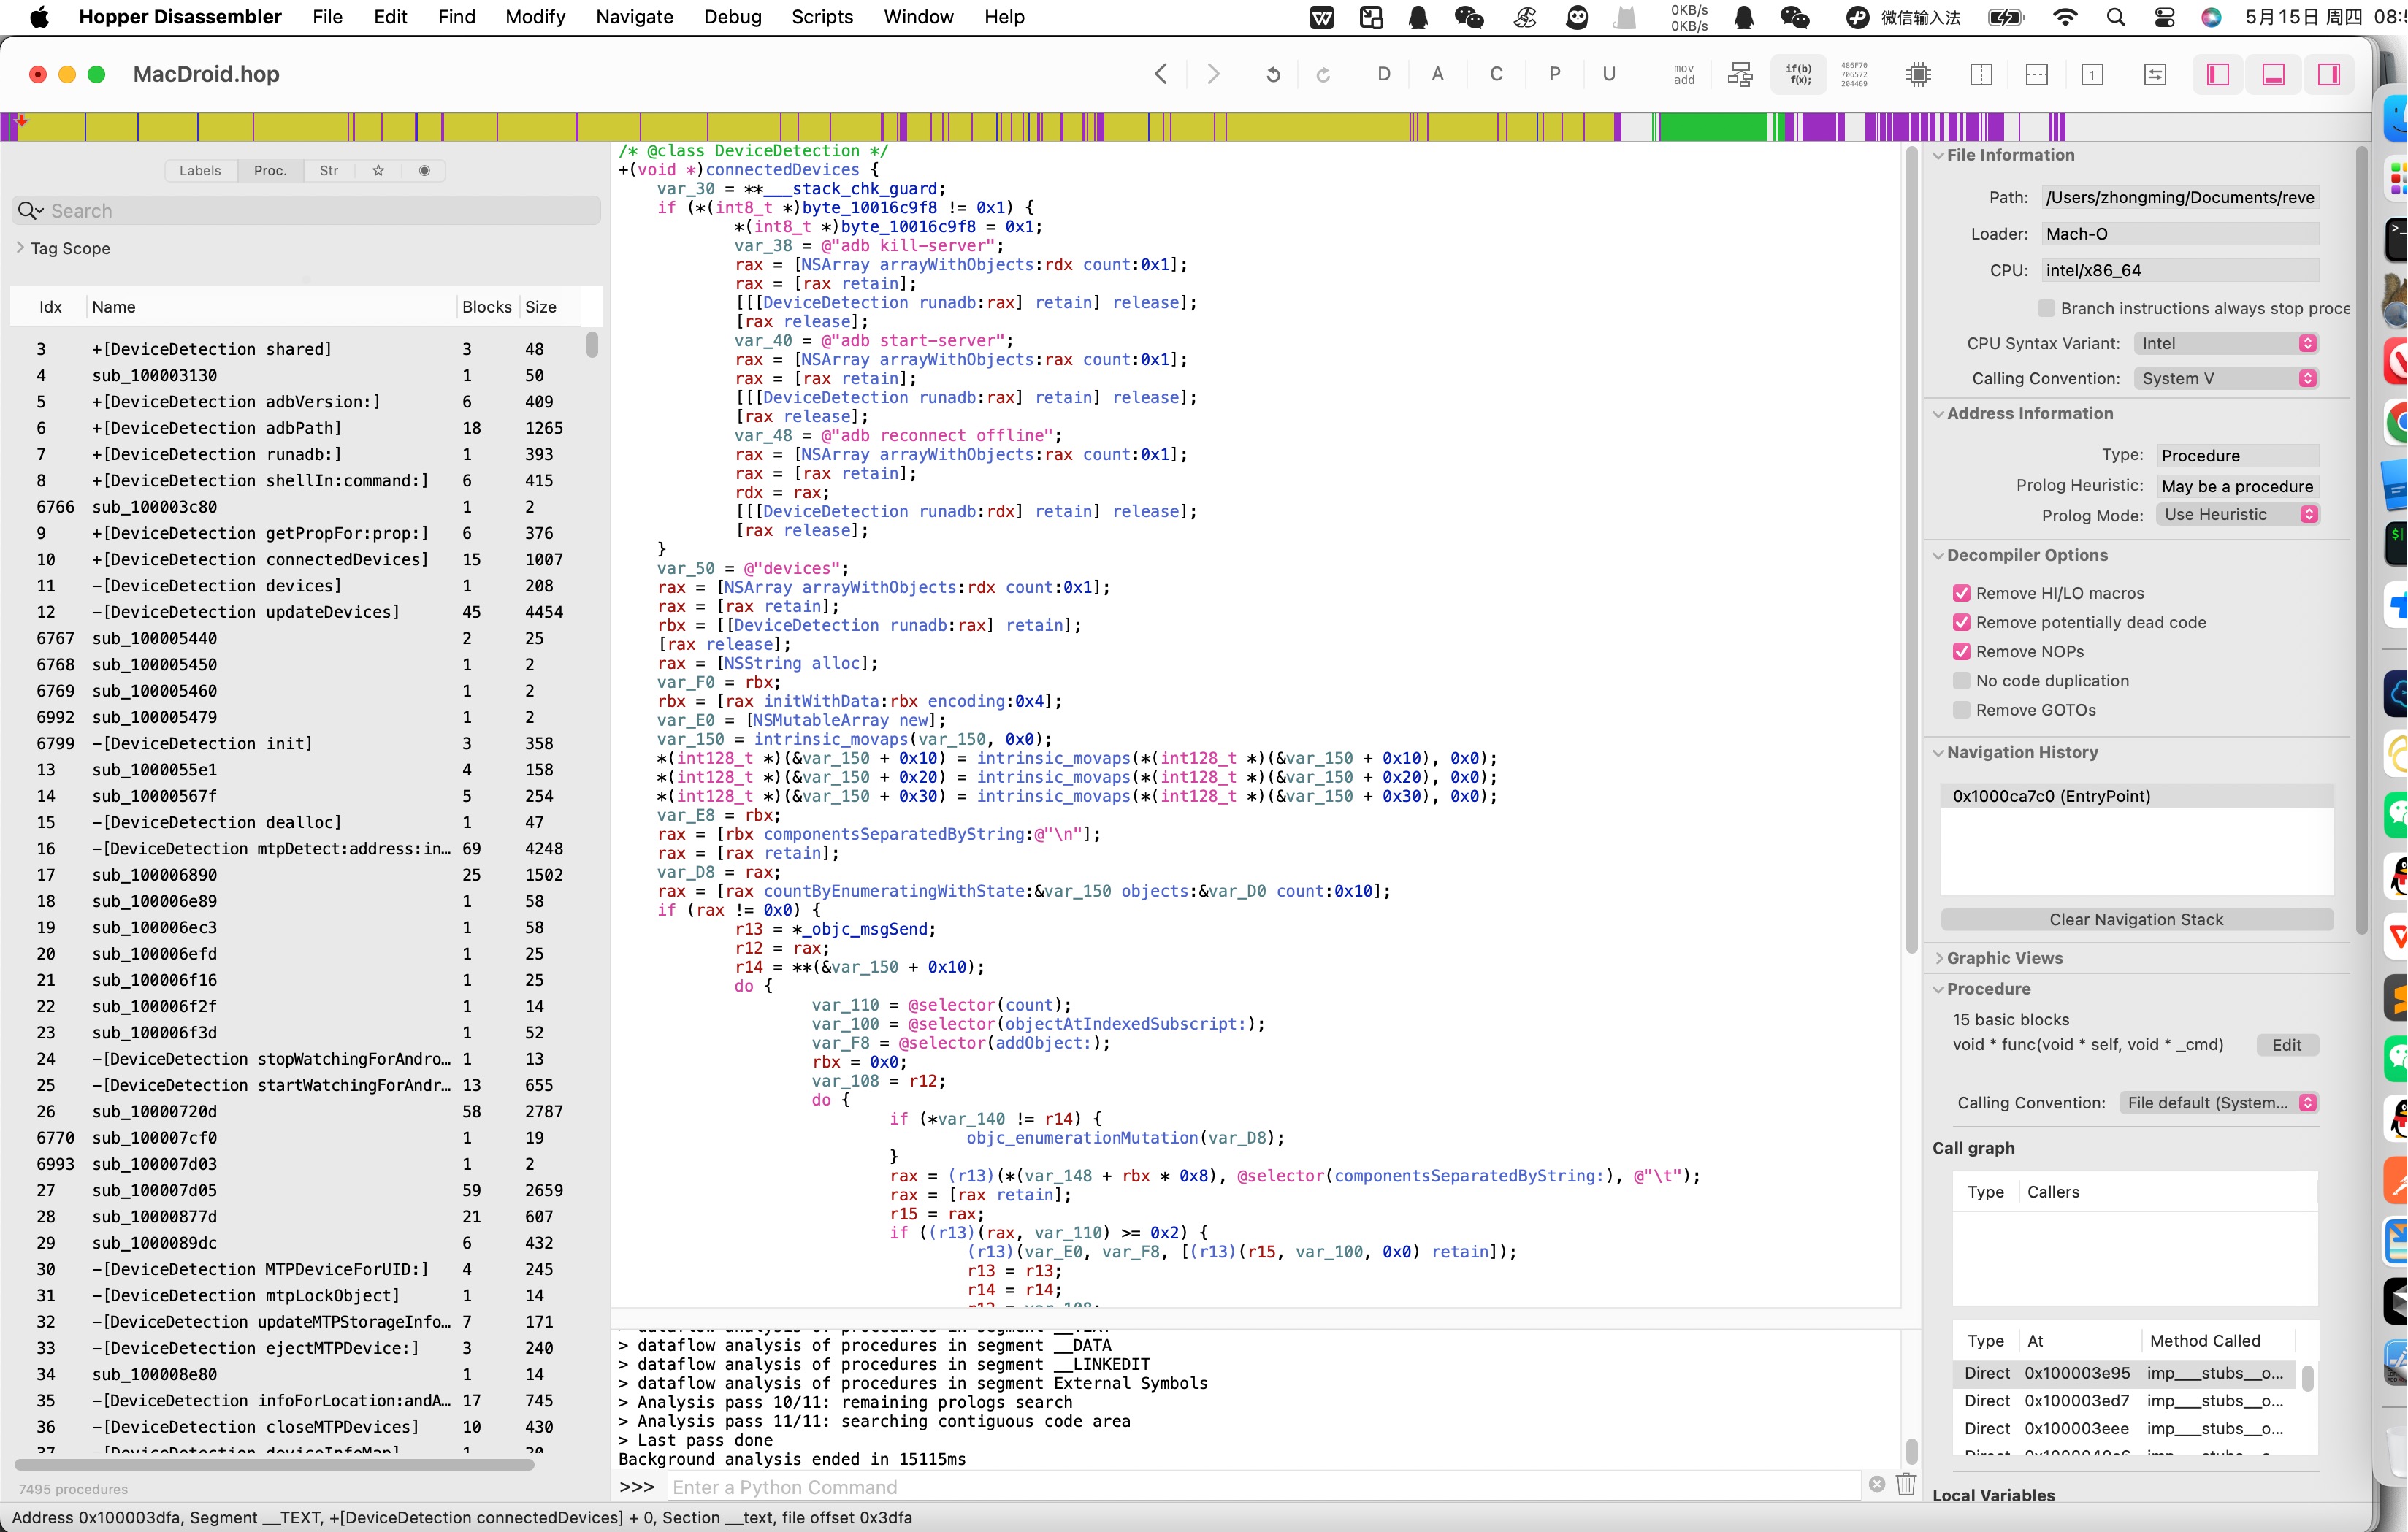This screenshot has height=1532, width=2408.
Task: Open the Scripts menu
Action: [x=821, y=17]
